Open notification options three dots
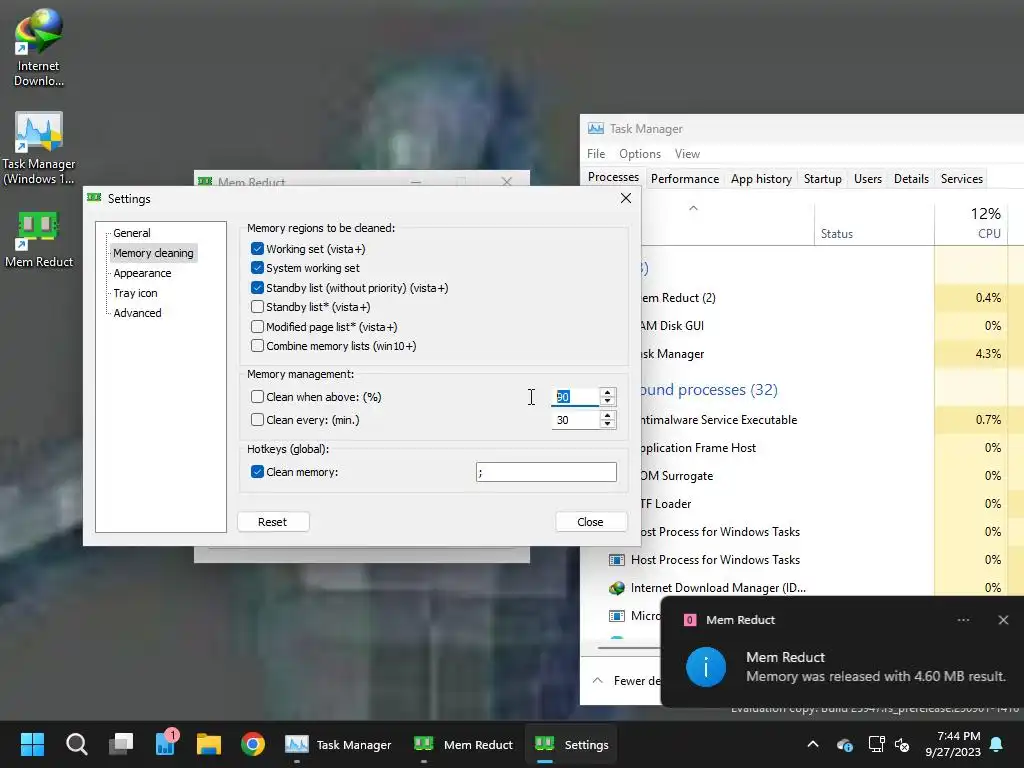Screen dimensions: 1024x768 point(963,620)
